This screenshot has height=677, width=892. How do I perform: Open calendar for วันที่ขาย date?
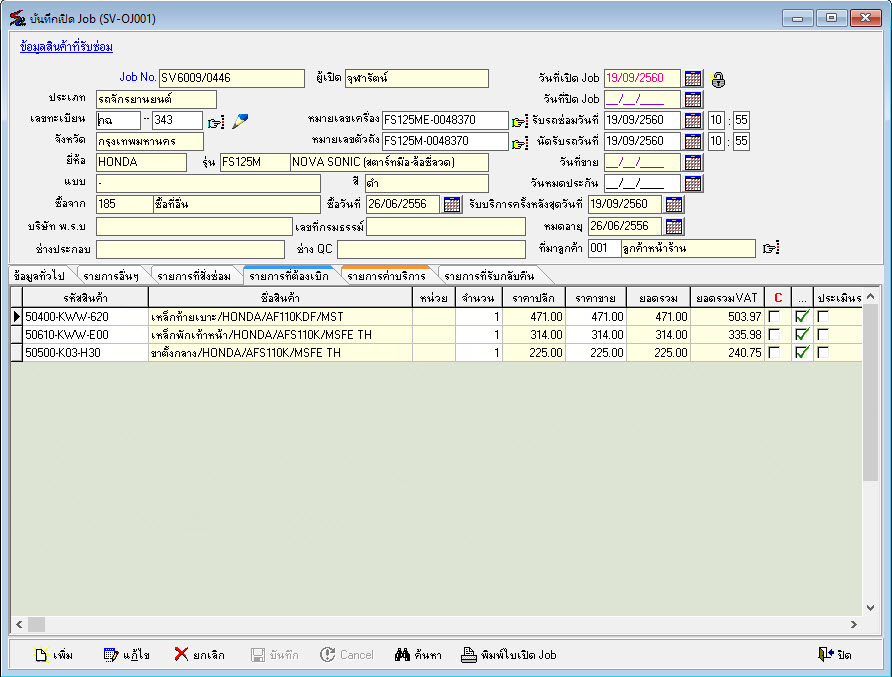tap(692, 162)
